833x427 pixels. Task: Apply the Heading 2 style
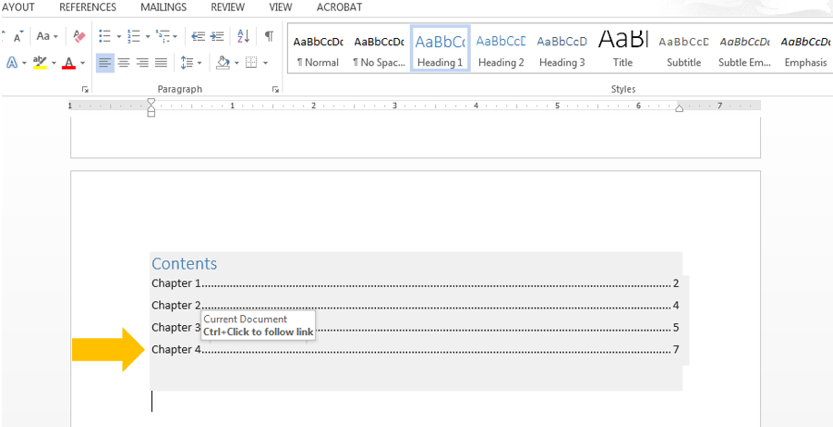pyautogui.click(x=501, y=49)
